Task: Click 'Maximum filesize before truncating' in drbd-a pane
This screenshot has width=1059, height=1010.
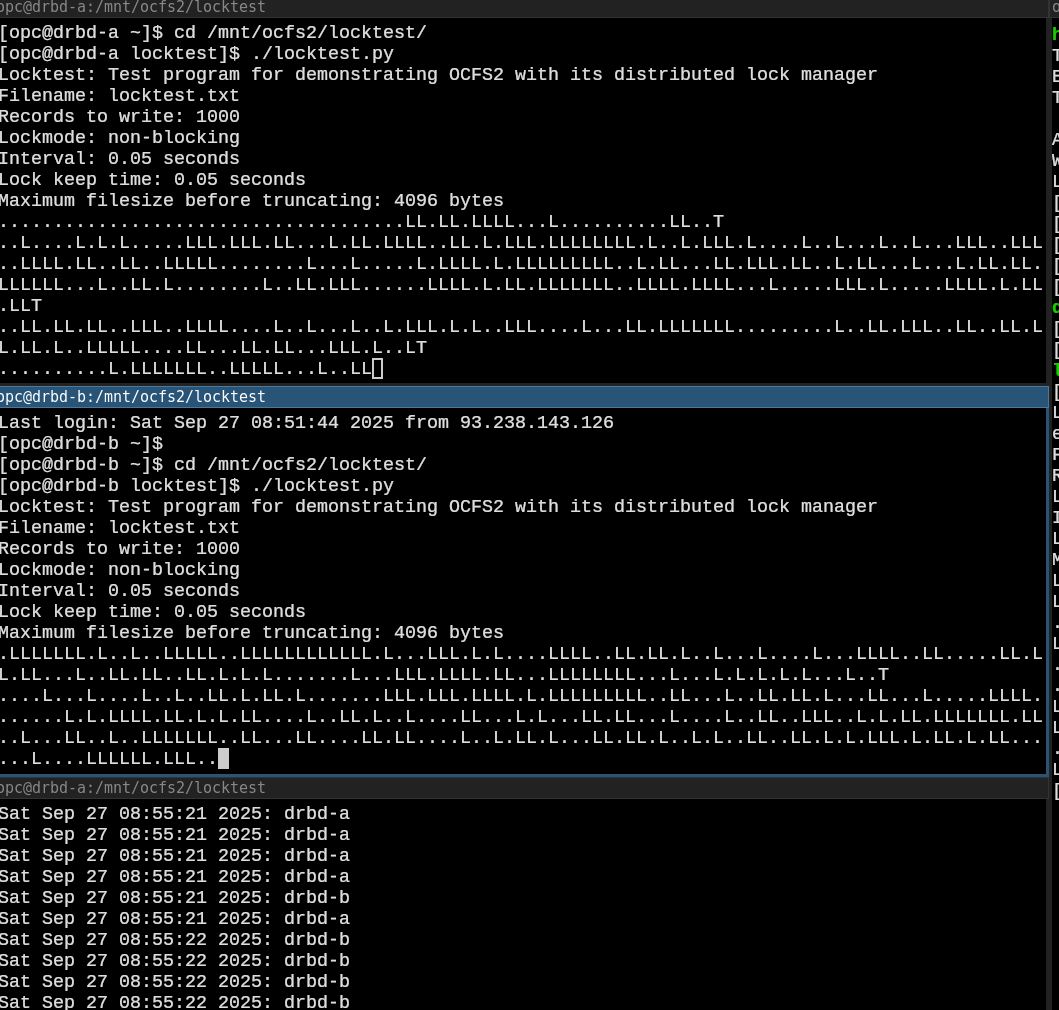Action: coord(251,200)
